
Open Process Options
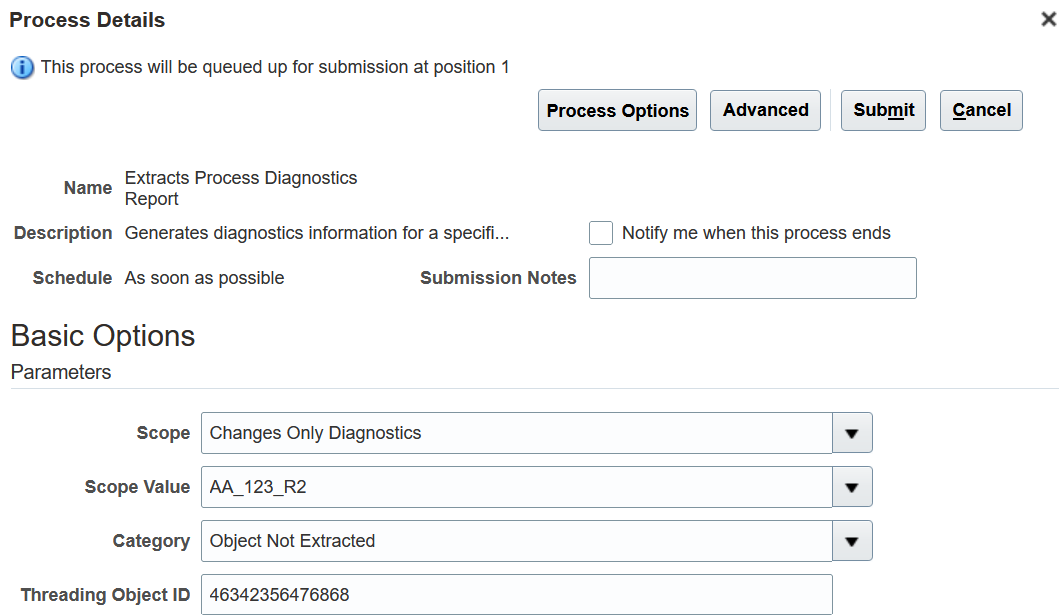coord(617,111)
